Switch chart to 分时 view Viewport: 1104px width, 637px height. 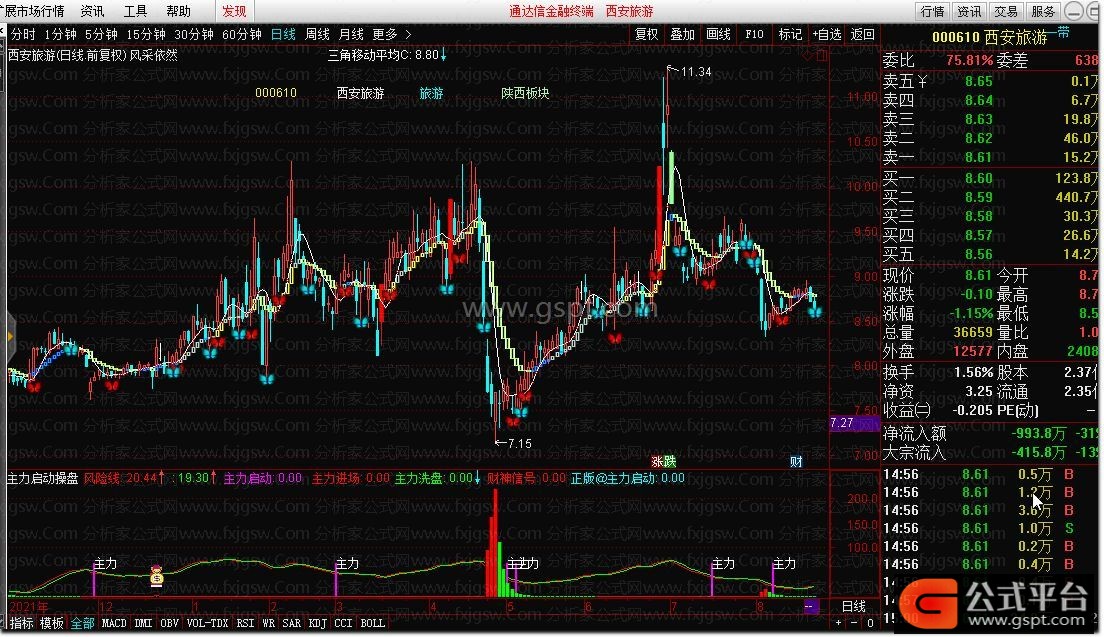coord(23,34)
